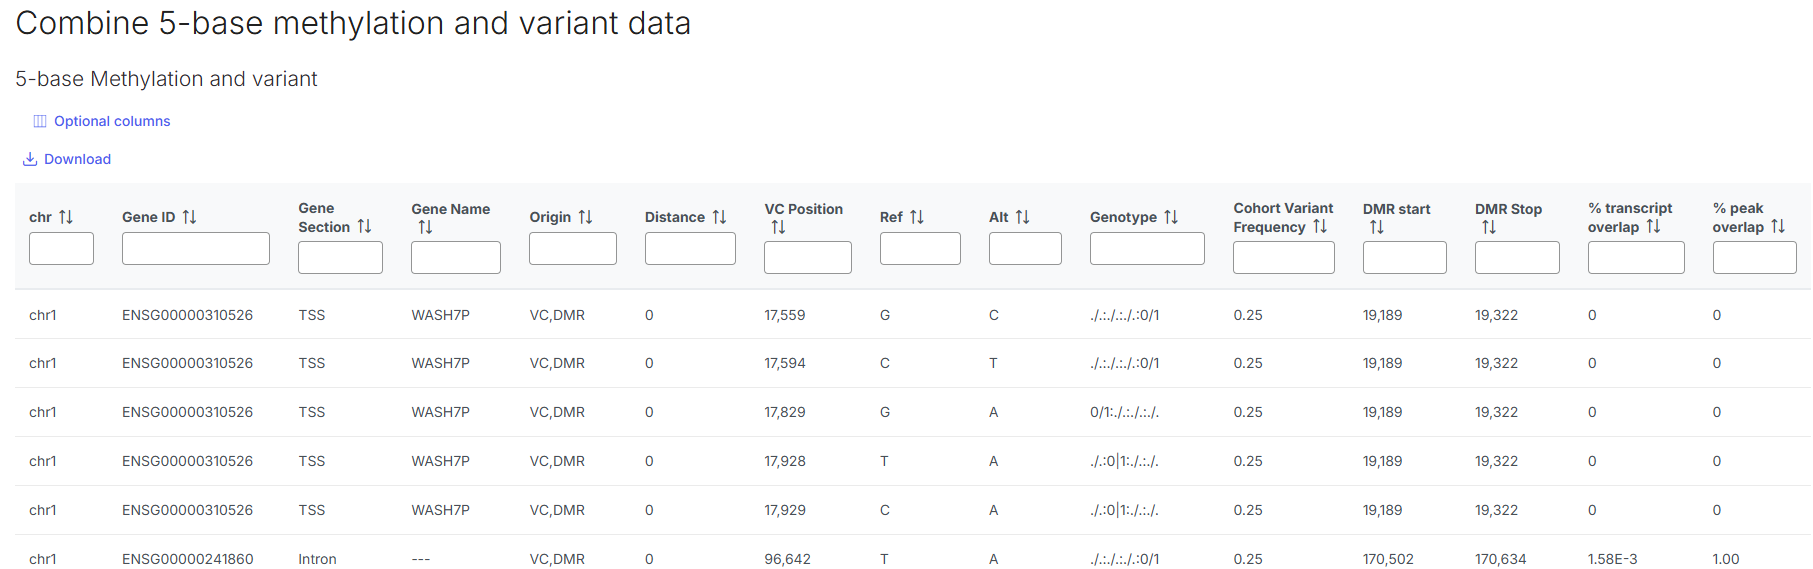Click the % transcript overlap filter box
1813x569 pixels.
[x=1635, y=258]
